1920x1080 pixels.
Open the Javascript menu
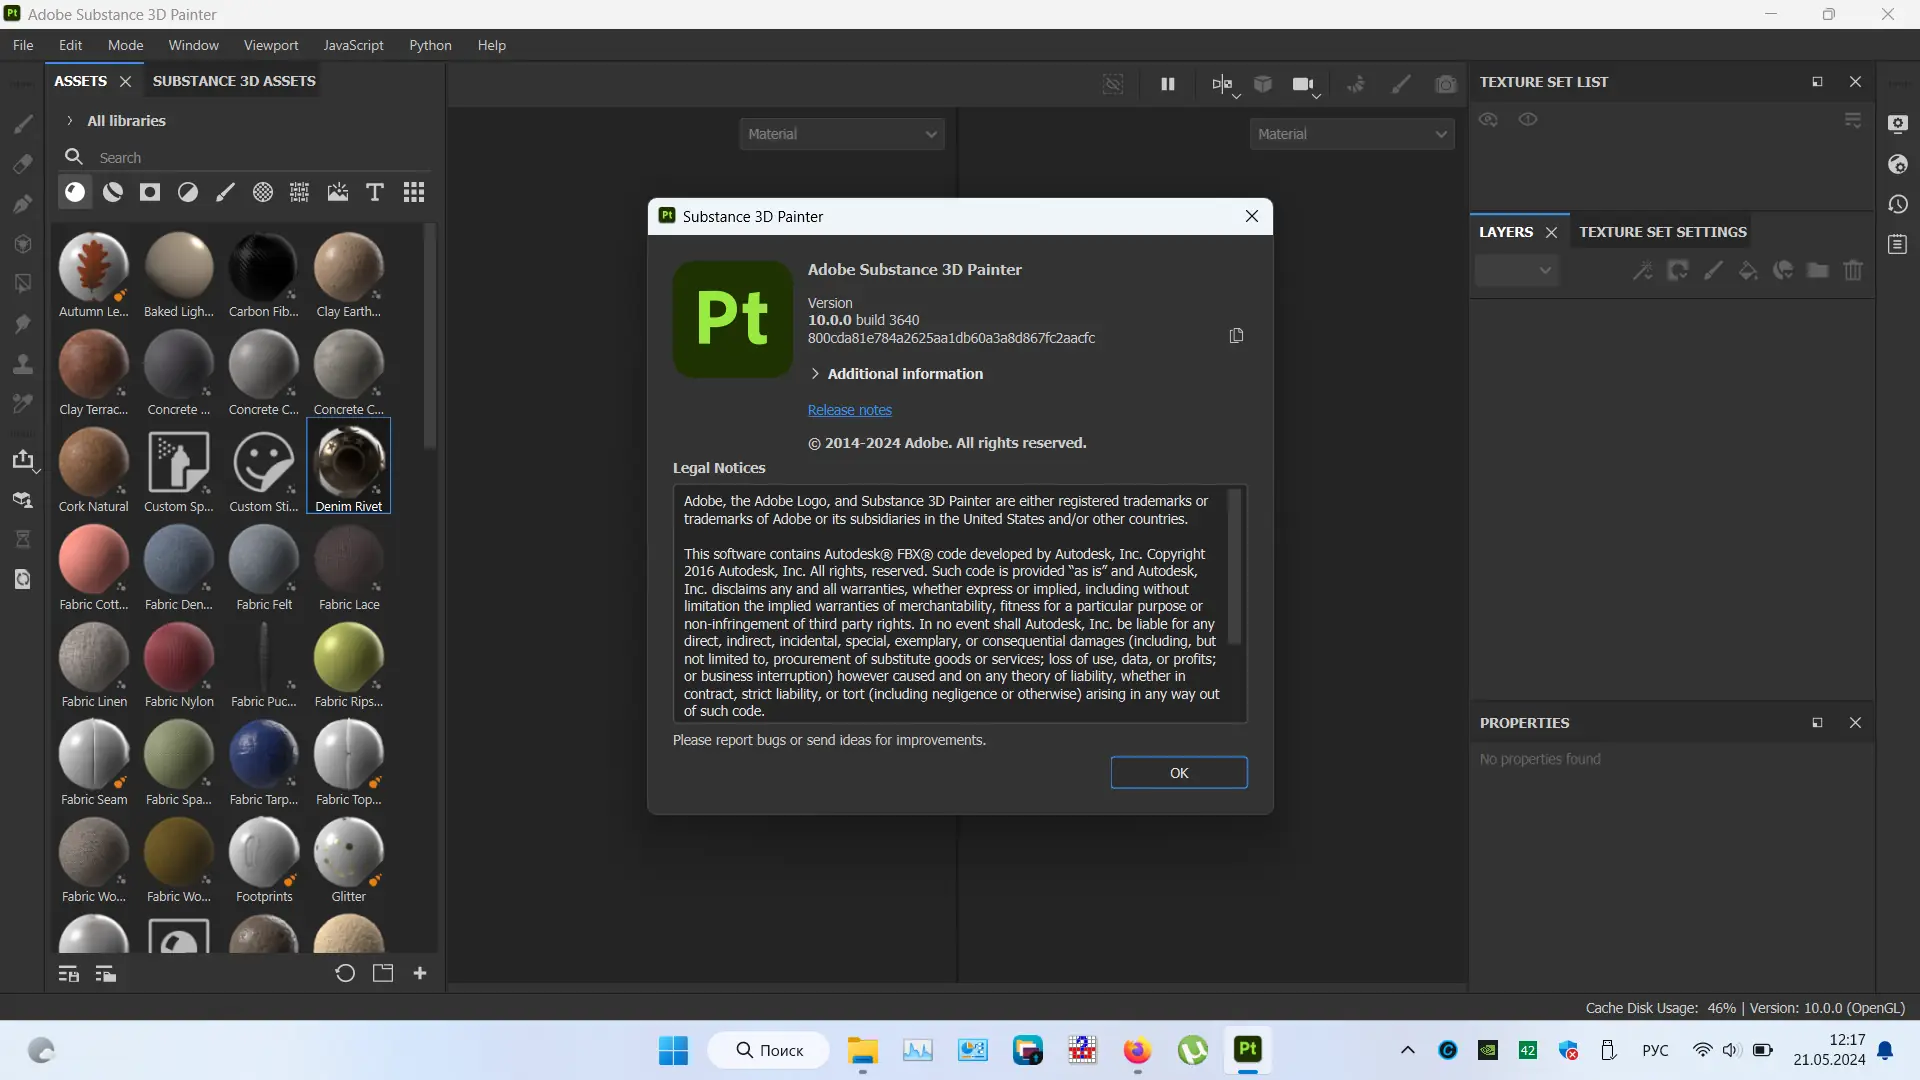[354, 45]
